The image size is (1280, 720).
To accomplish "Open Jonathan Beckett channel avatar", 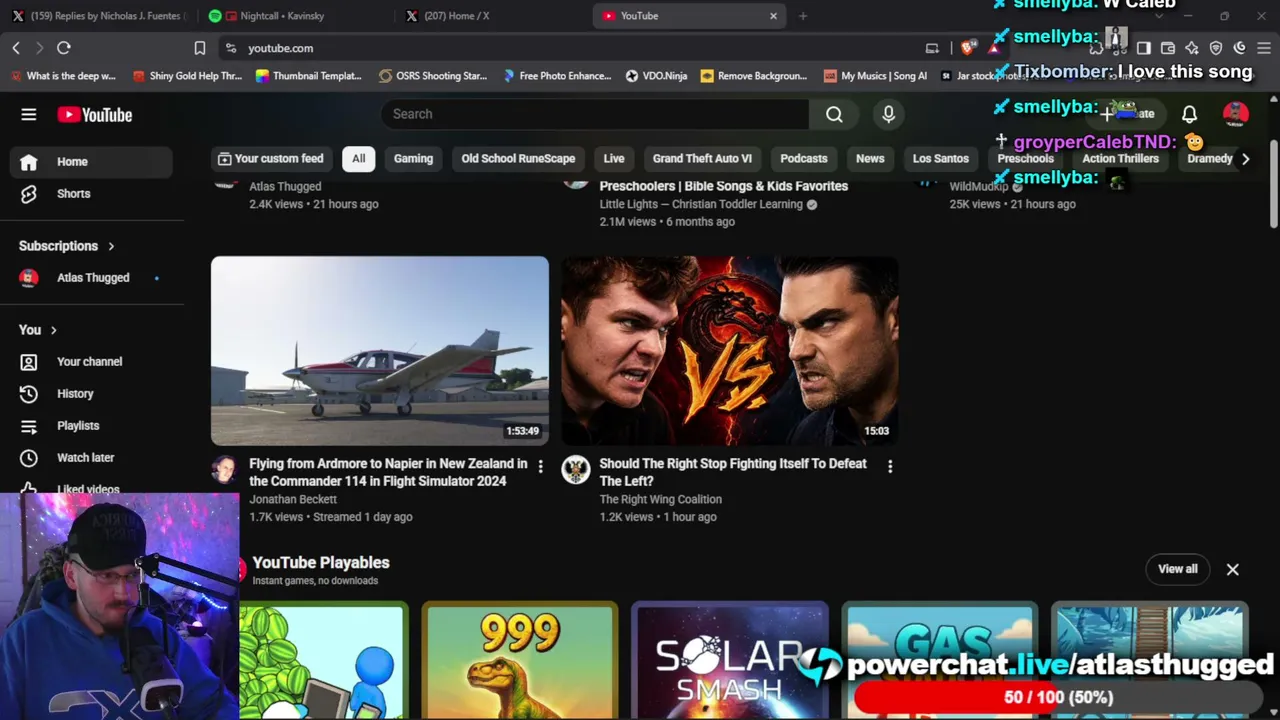I will click(225, 470).
